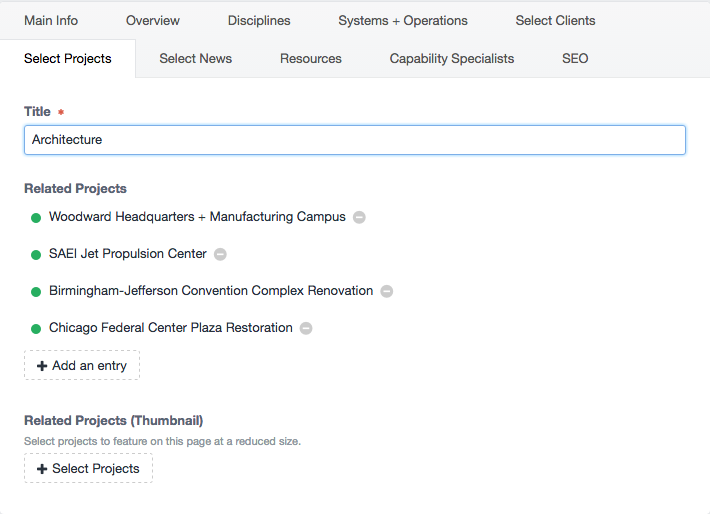Switch to the Overview tab

coord(153,20)
